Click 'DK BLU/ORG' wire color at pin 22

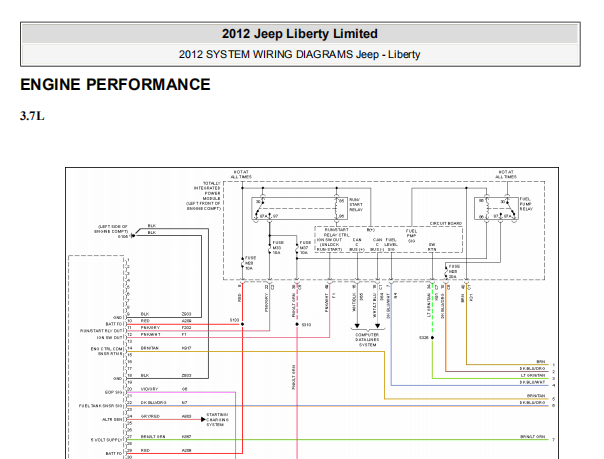click(153, 402)
